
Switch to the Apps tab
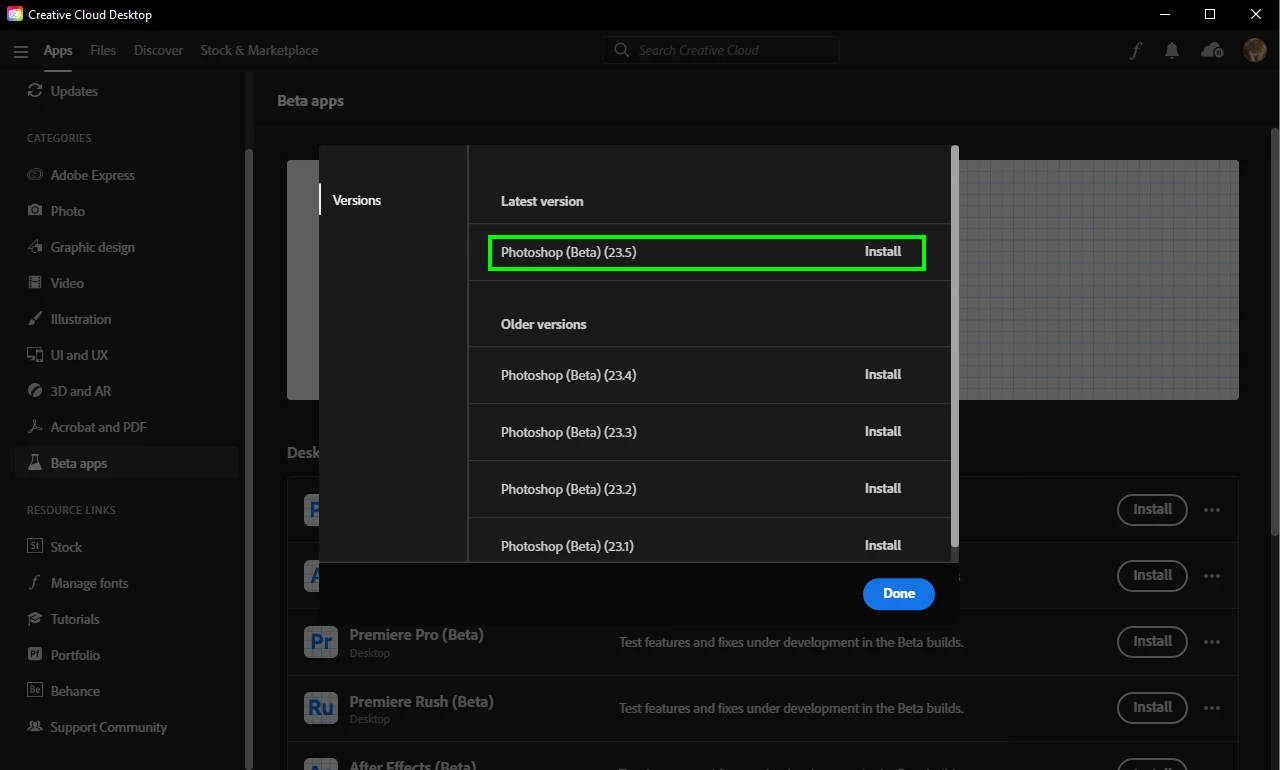pos(58,50)
